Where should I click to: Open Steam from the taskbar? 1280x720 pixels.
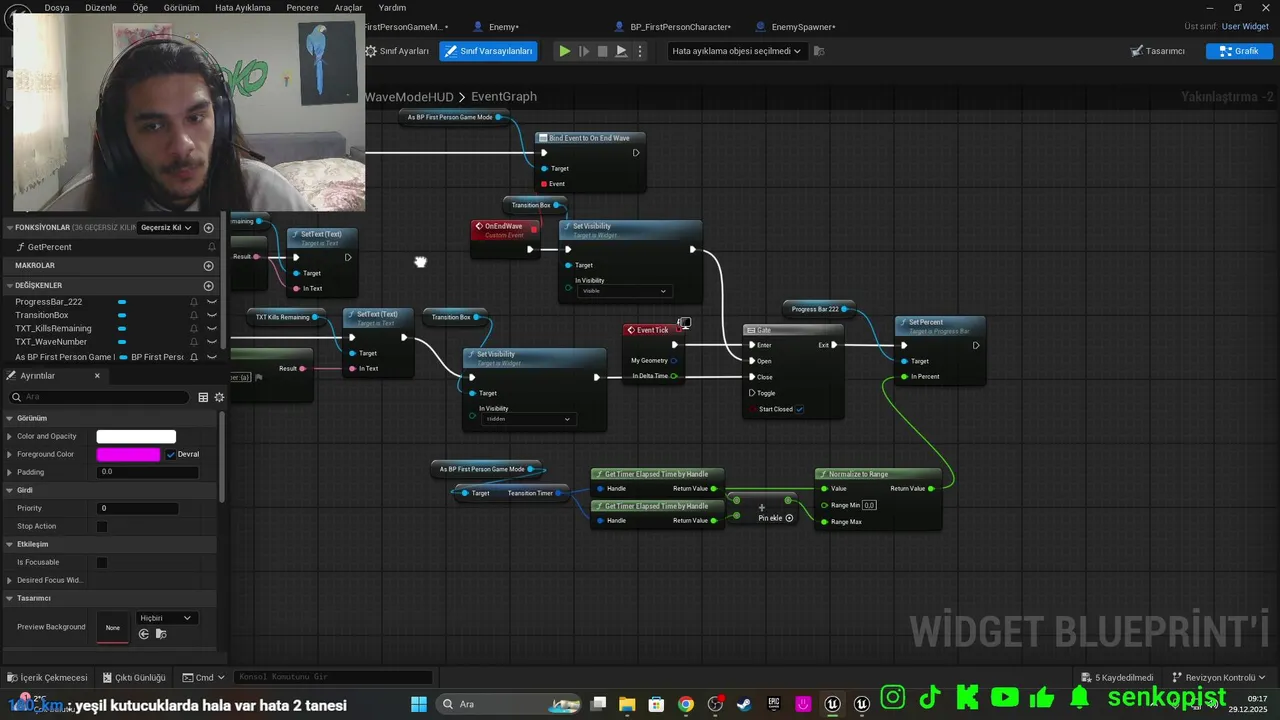coord(744,704)
